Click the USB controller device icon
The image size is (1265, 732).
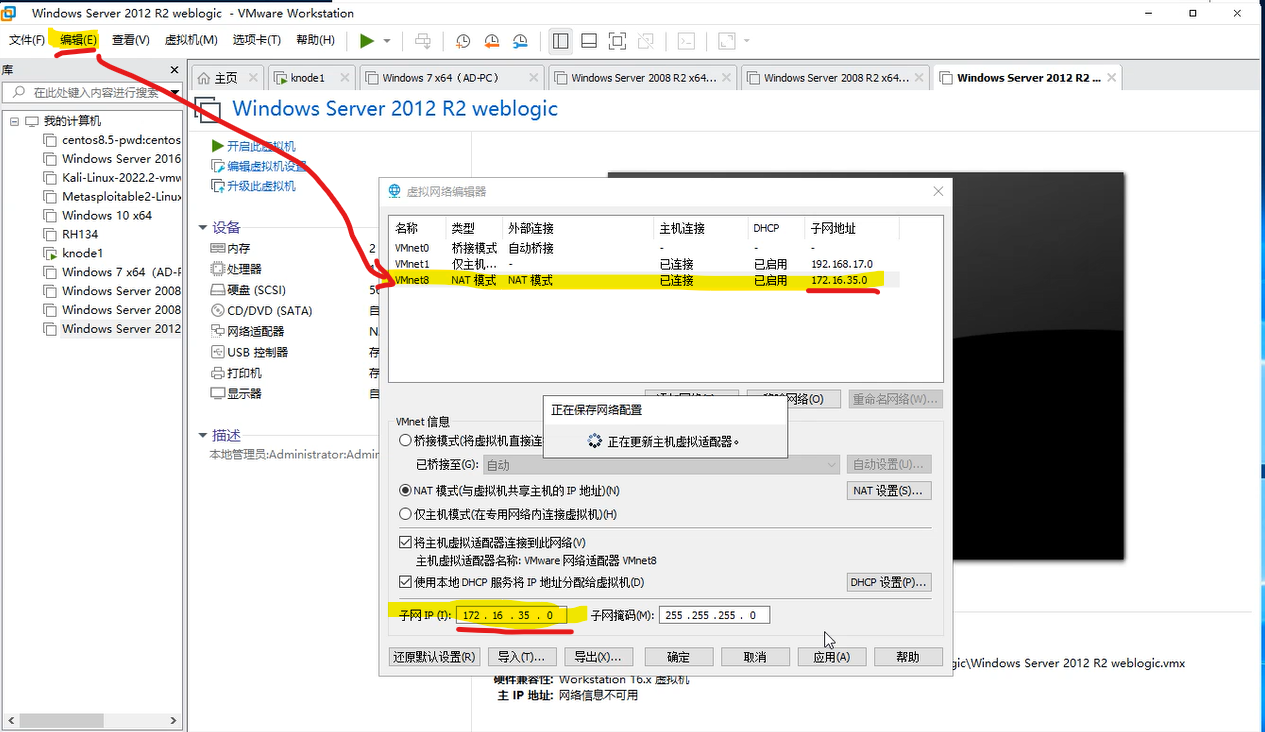218,352
